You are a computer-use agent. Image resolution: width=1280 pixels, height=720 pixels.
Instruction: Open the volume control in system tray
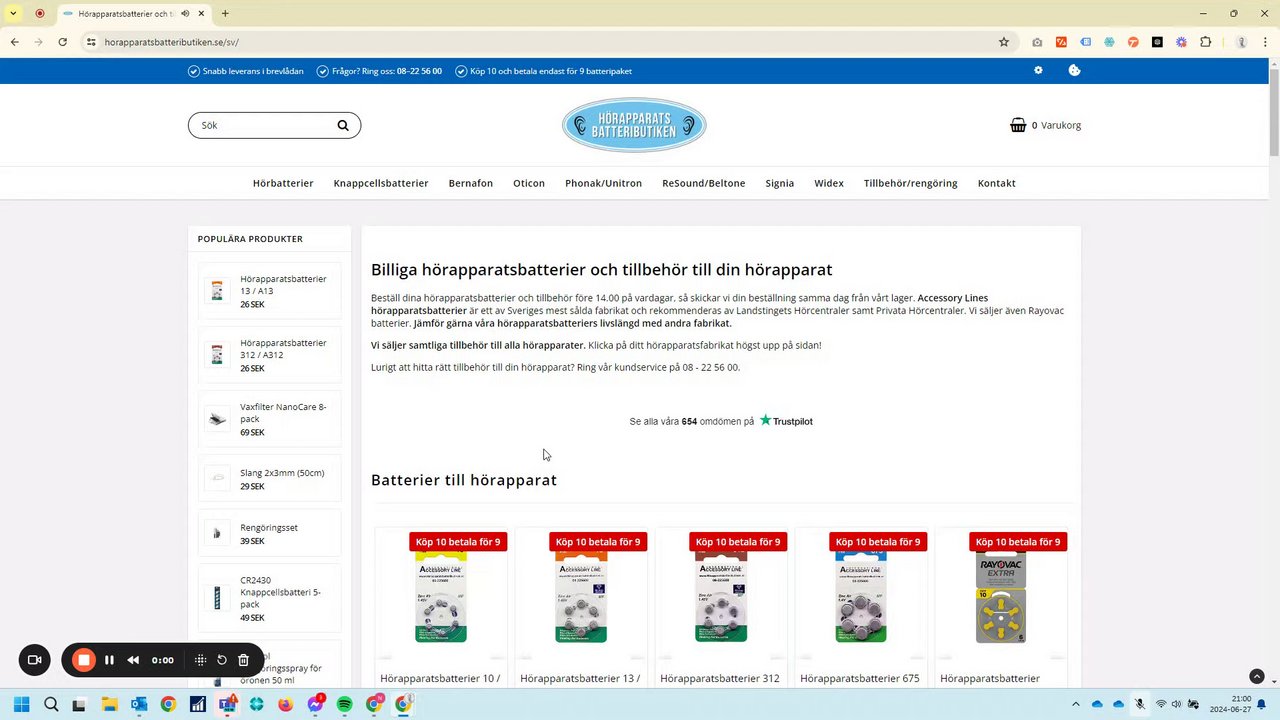tap(1176, 704)
